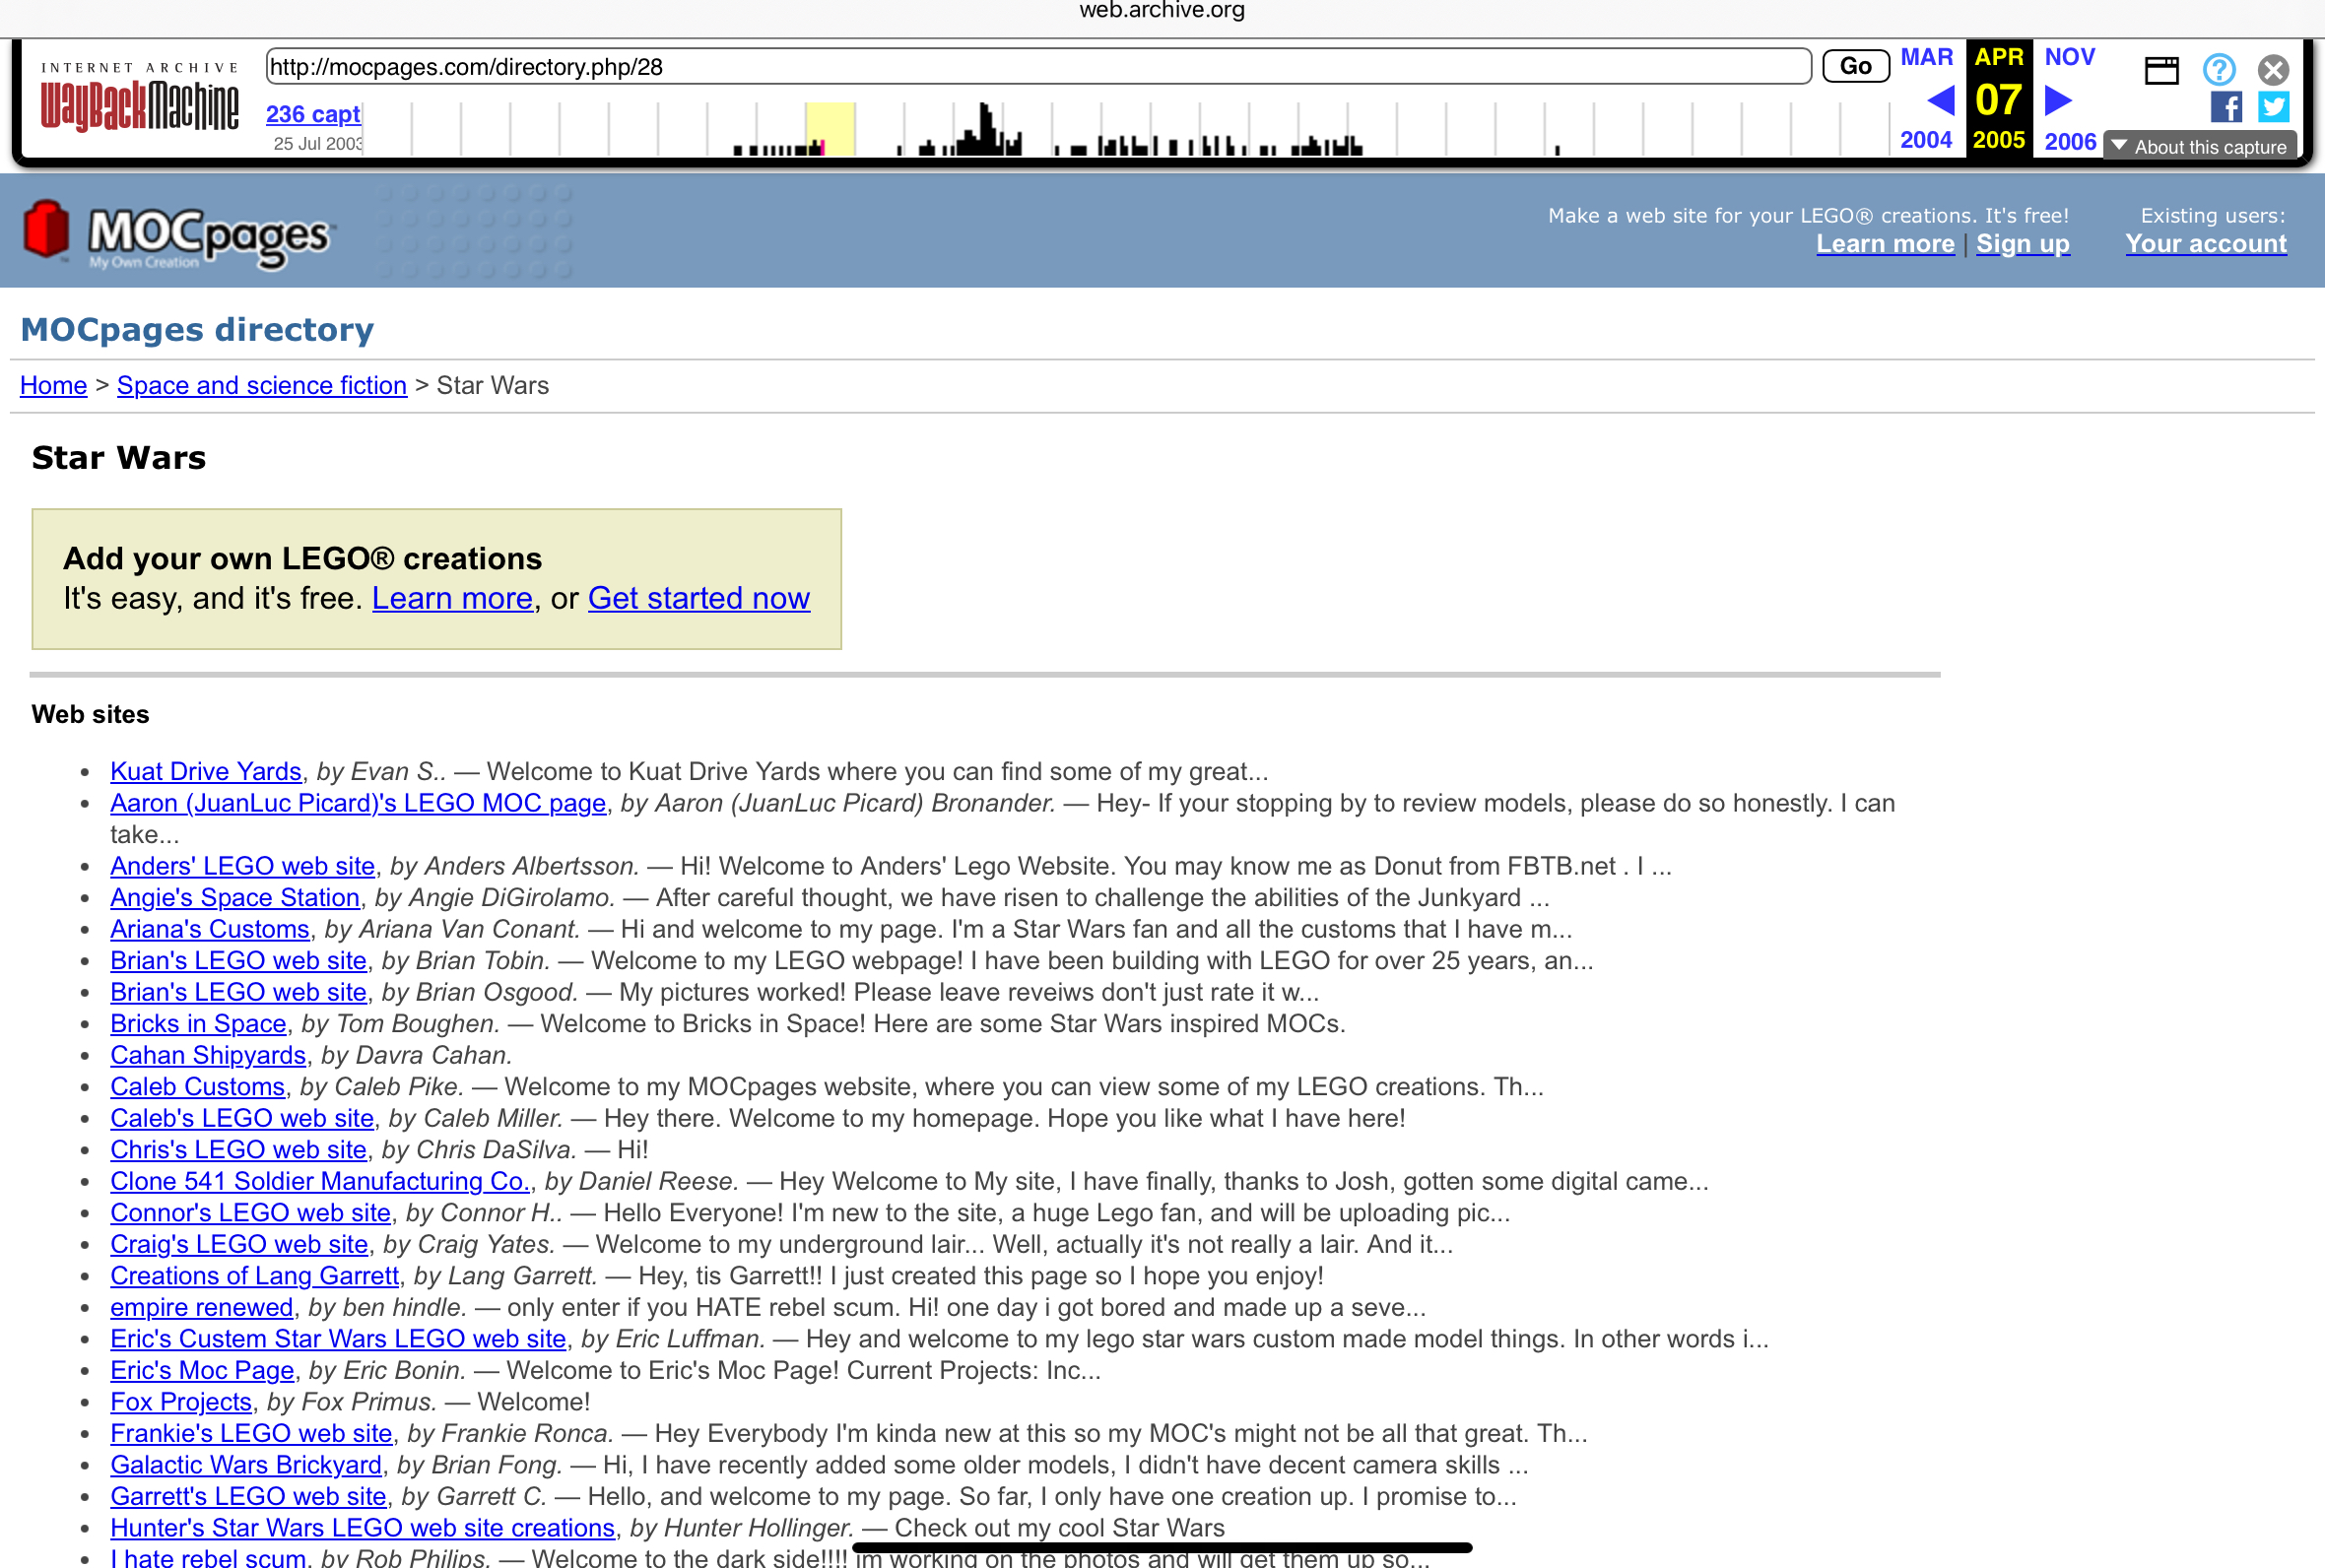This screenshot has width=2325, height=1568.
Task: Click the highlighted year on the capture timeline
Action: pos(830,128)
